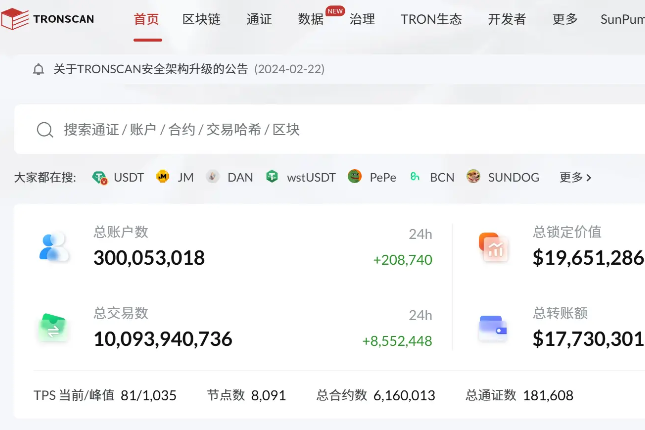
Task: Select the DAN trending search
Action: pyautogui.click(x=240, y=177)
